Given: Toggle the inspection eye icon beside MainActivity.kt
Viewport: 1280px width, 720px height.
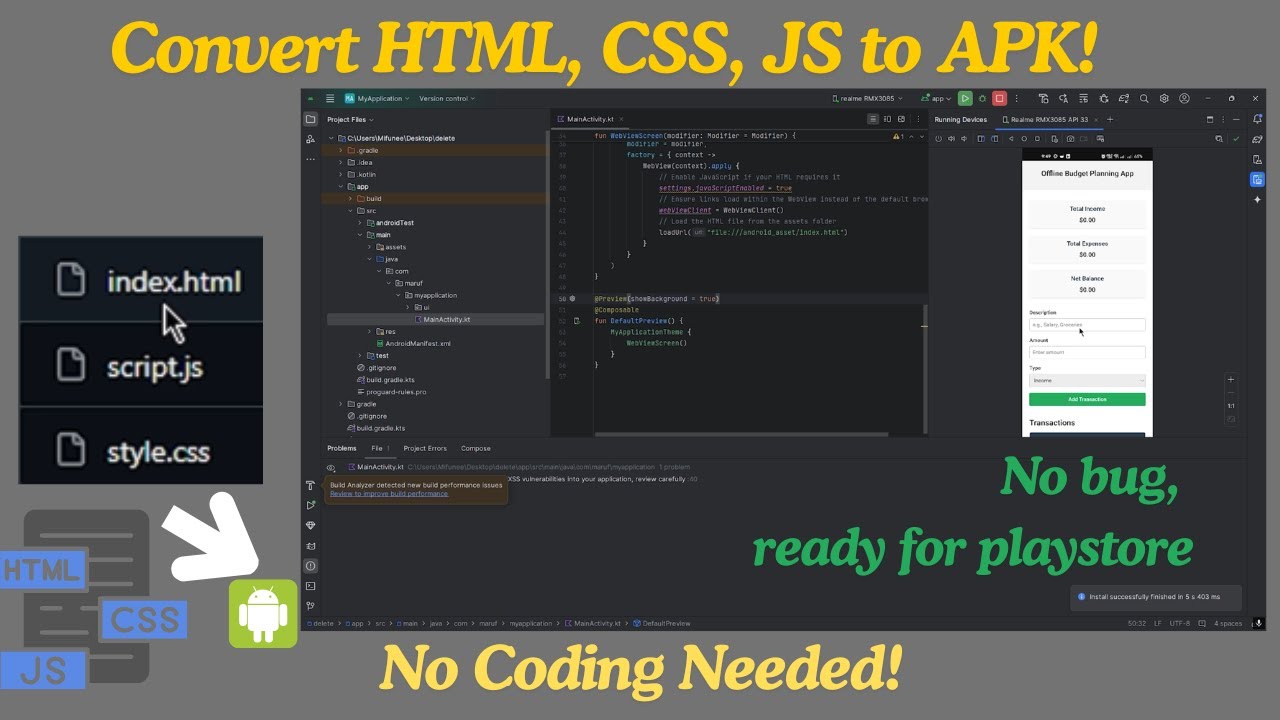Looking at the screenshot, I should coord(330,468).
